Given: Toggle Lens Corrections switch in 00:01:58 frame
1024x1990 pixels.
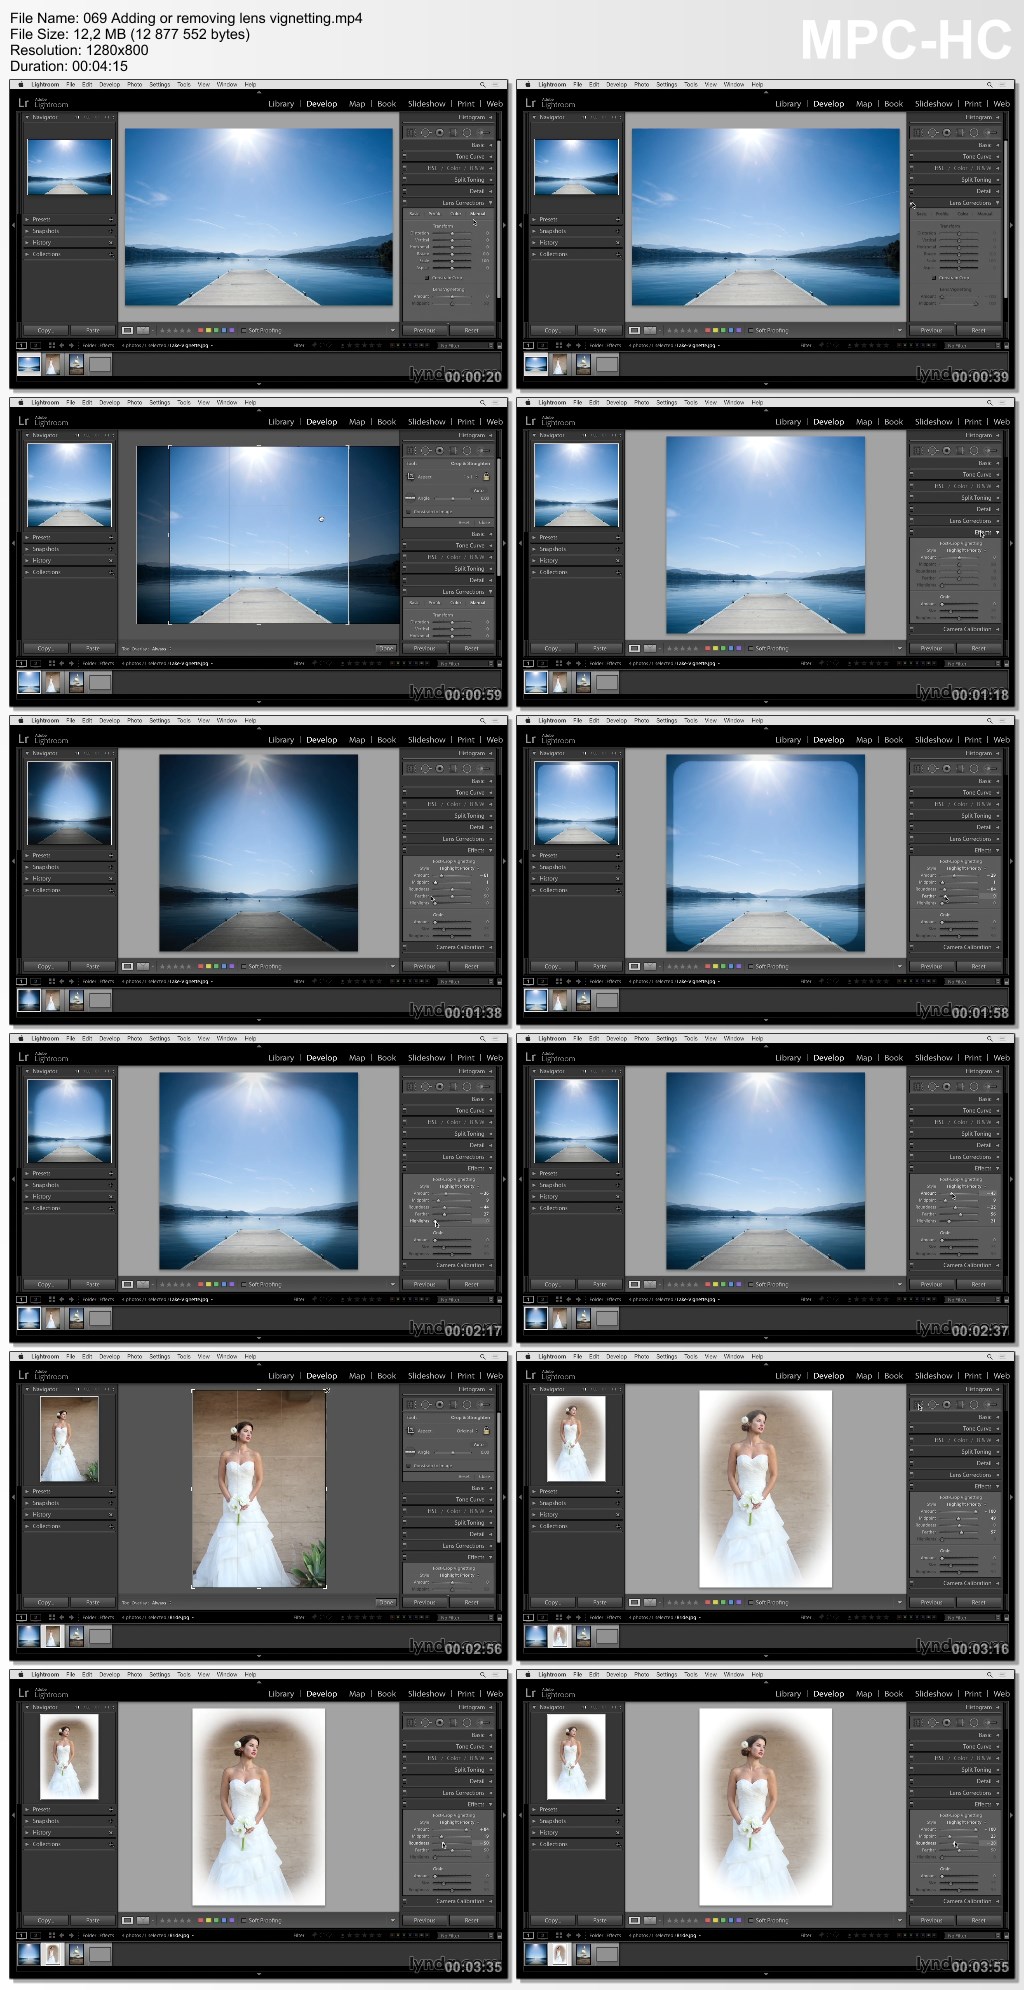Looking at the screenshot, I should (x=912, y=839).
